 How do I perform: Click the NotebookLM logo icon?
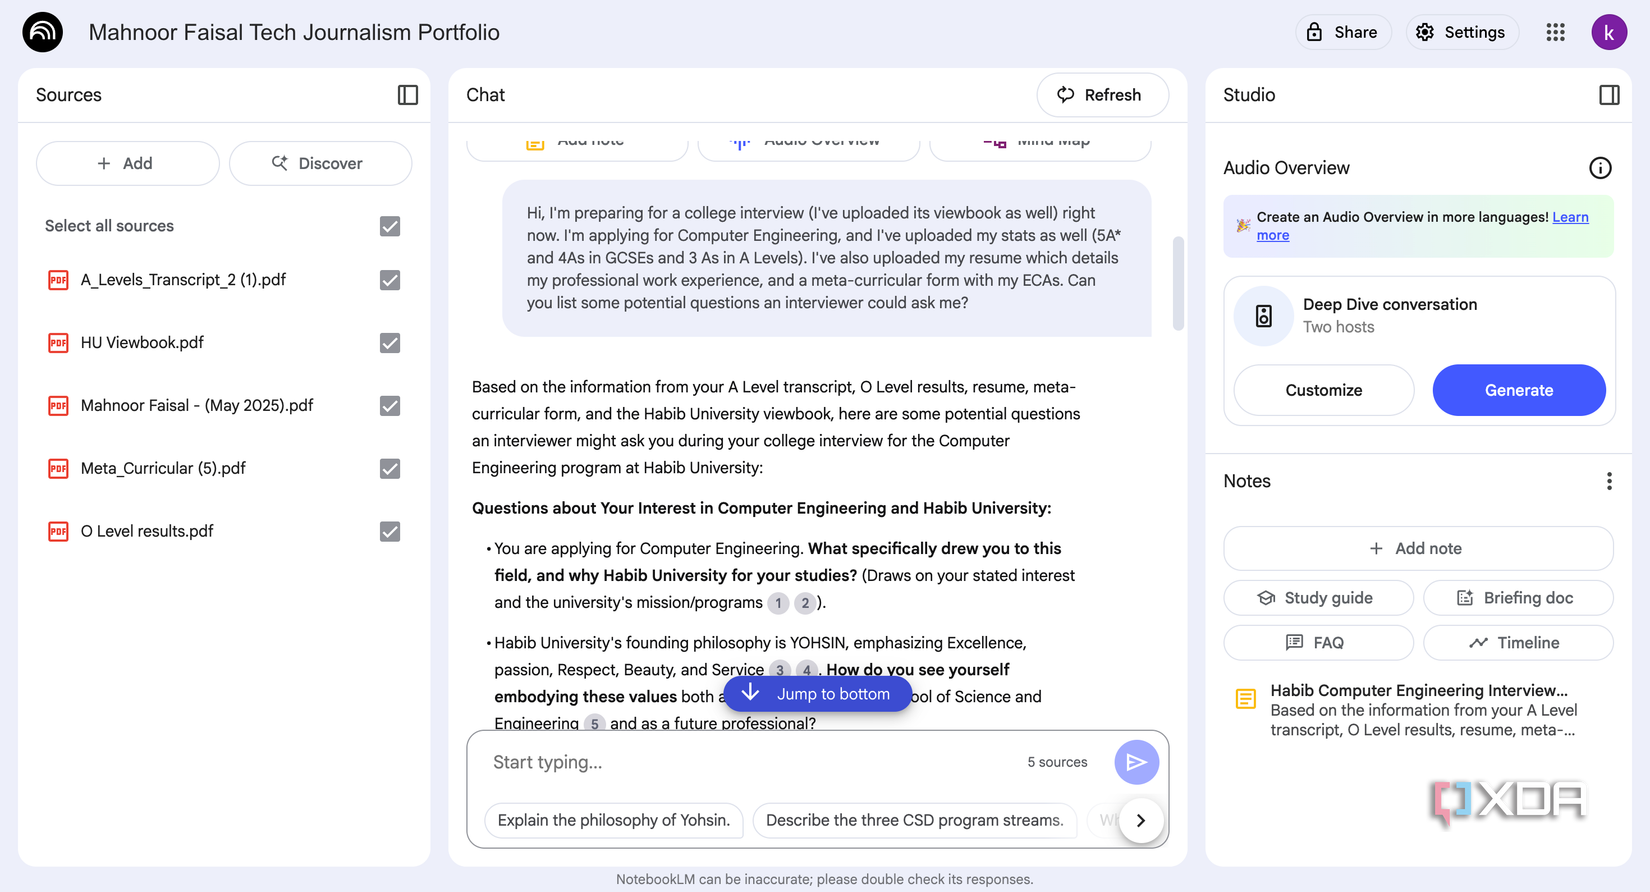click(43, 32)
